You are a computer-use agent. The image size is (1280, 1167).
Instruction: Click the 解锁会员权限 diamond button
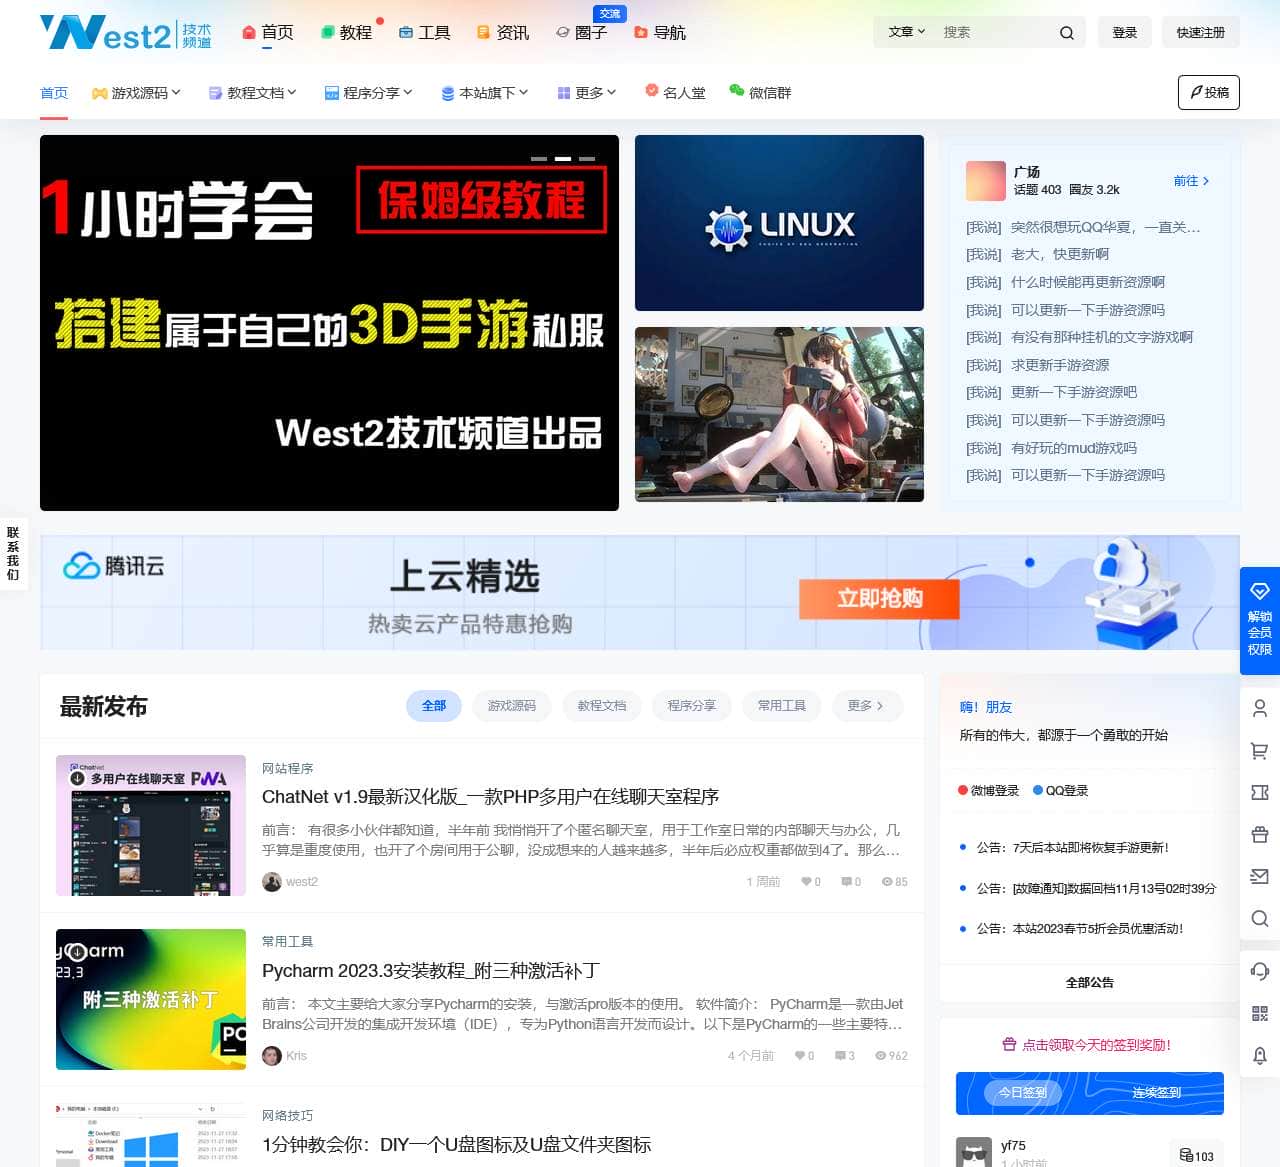click(1260, 620)
